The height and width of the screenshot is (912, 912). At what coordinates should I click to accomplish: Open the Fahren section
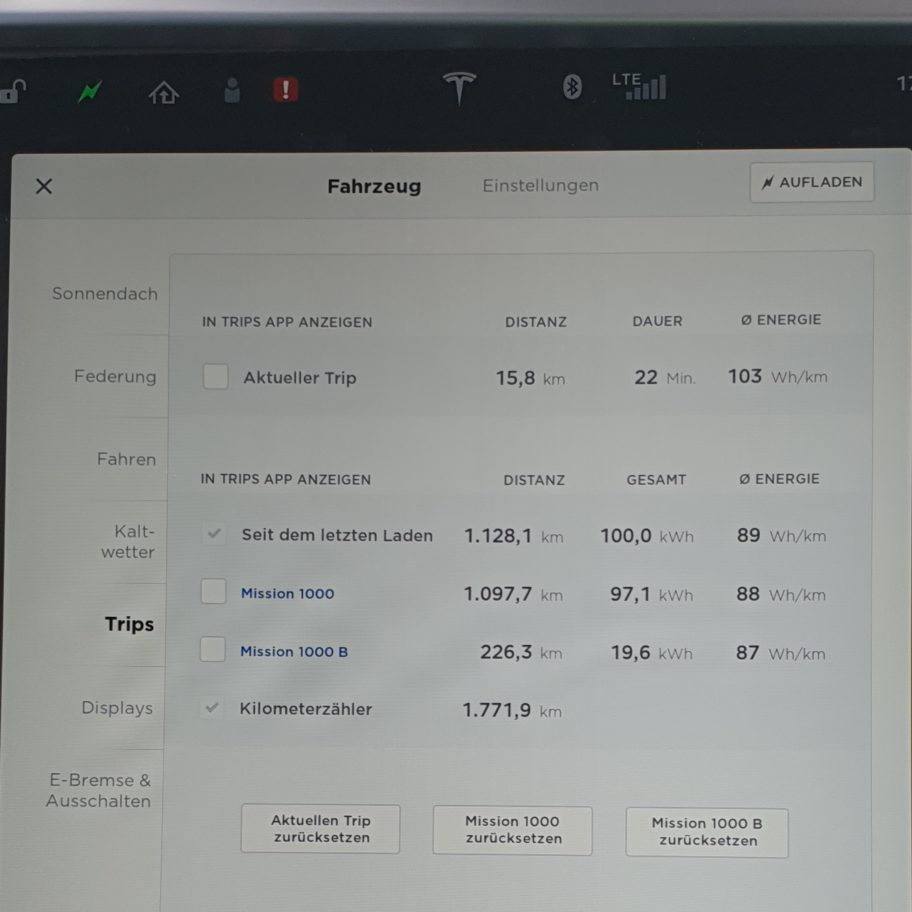pyautogui.click(x=126, y=459)
